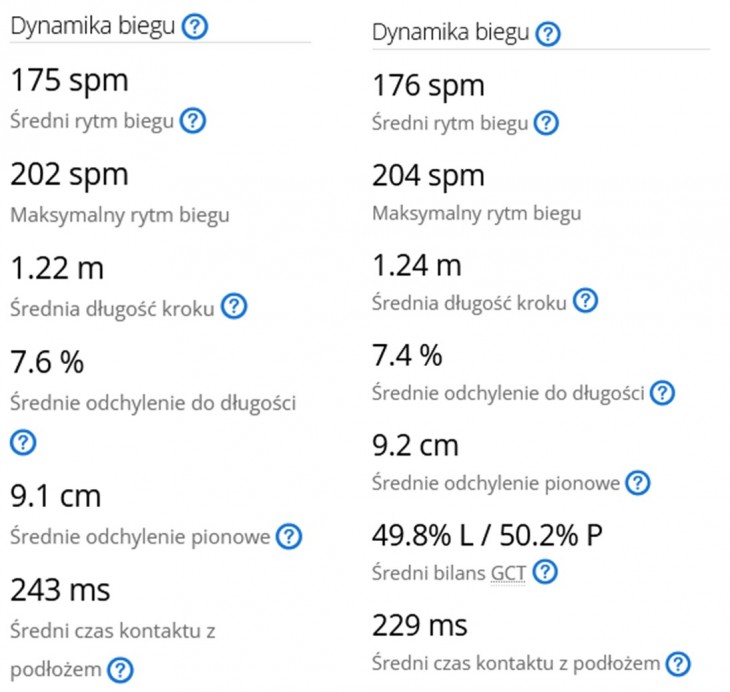Show help for kontaktu z podłożem under 243 ms
The height and width of the screenshot is (692, 730).
coord(120,670)
